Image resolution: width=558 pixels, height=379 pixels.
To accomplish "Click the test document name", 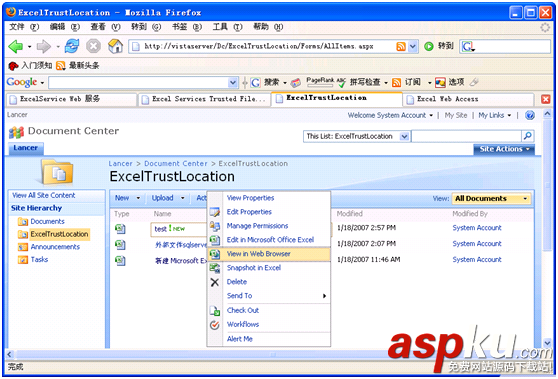I will tap(160, 229).
